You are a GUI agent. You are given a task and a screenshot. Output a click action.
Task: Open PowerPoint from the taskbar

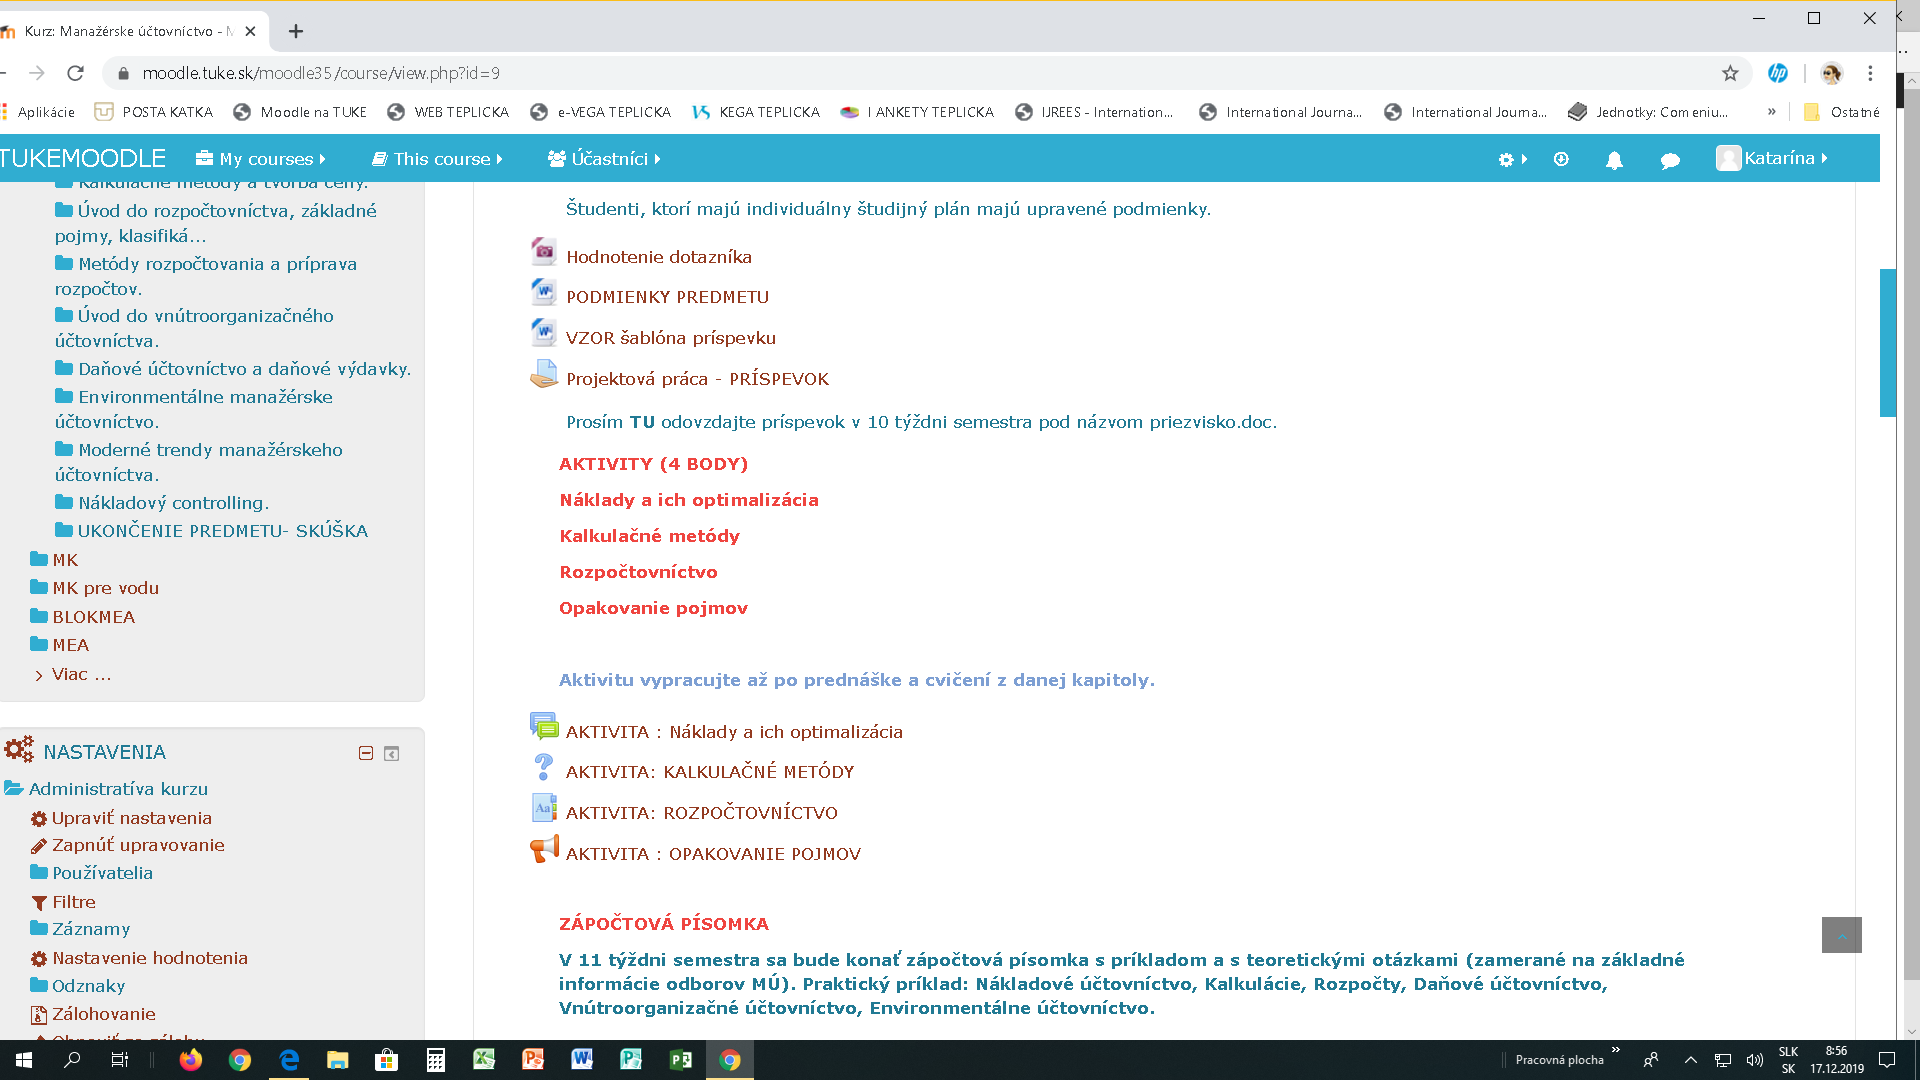(x=533, y=1060)
